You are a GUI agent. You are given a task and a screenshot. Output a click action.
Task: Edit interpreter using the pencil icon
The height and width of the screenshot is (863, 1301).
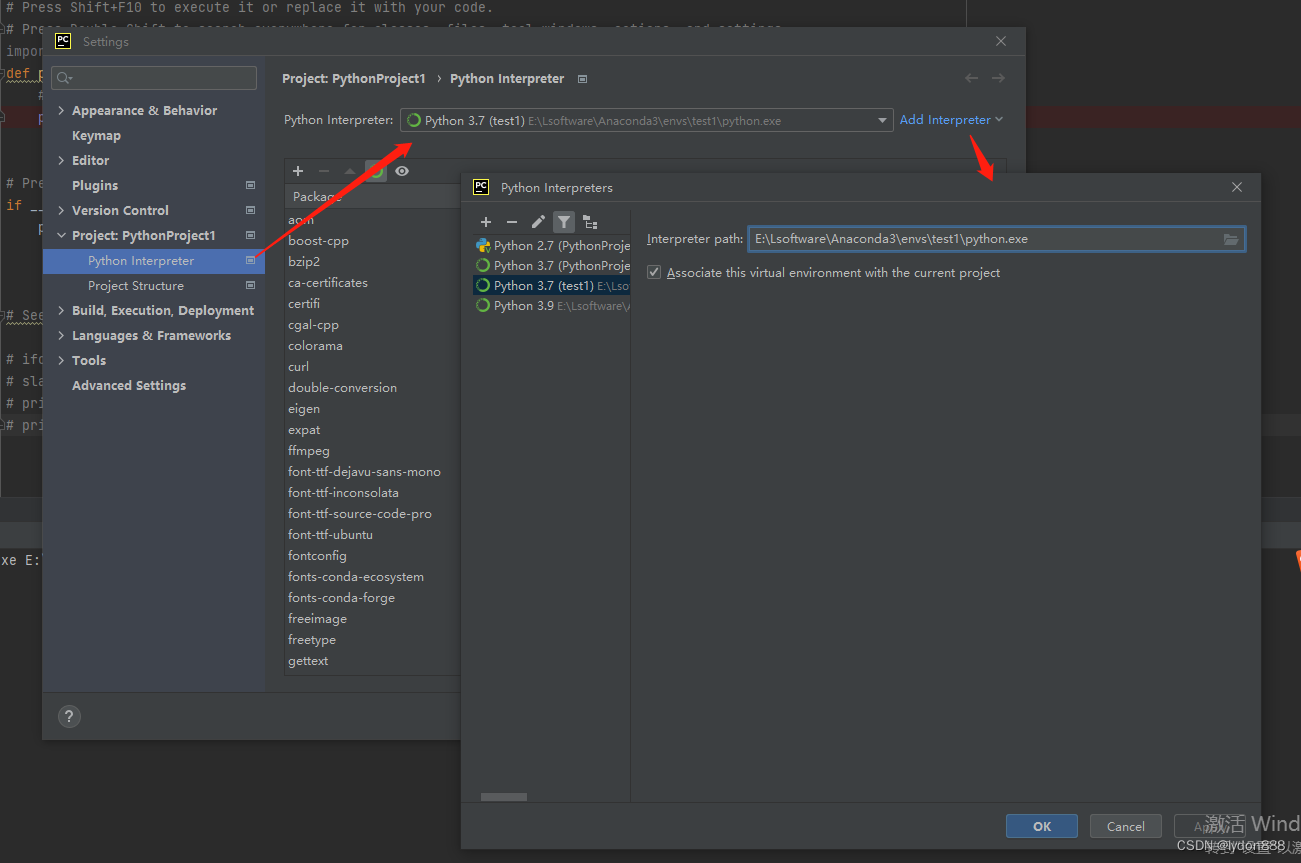[x=538, y=222]
